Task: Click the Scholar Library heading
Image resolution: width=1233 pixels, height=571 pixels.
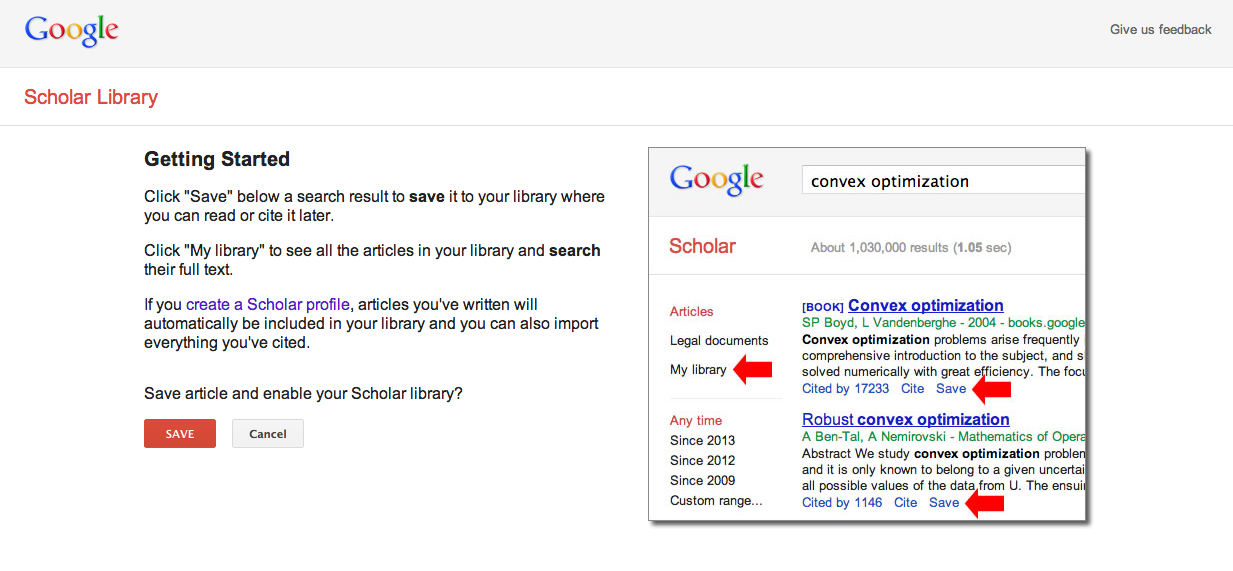Action: tap(91, 97)
